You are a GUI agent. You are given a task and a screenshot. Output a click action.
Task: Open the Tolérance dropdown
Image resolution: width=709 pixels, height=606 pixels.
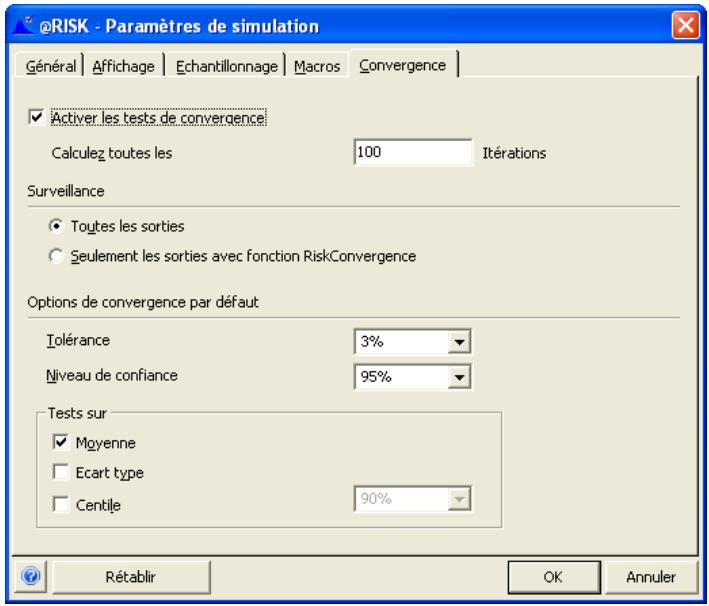pyautogui.click(x=460, y=343)
